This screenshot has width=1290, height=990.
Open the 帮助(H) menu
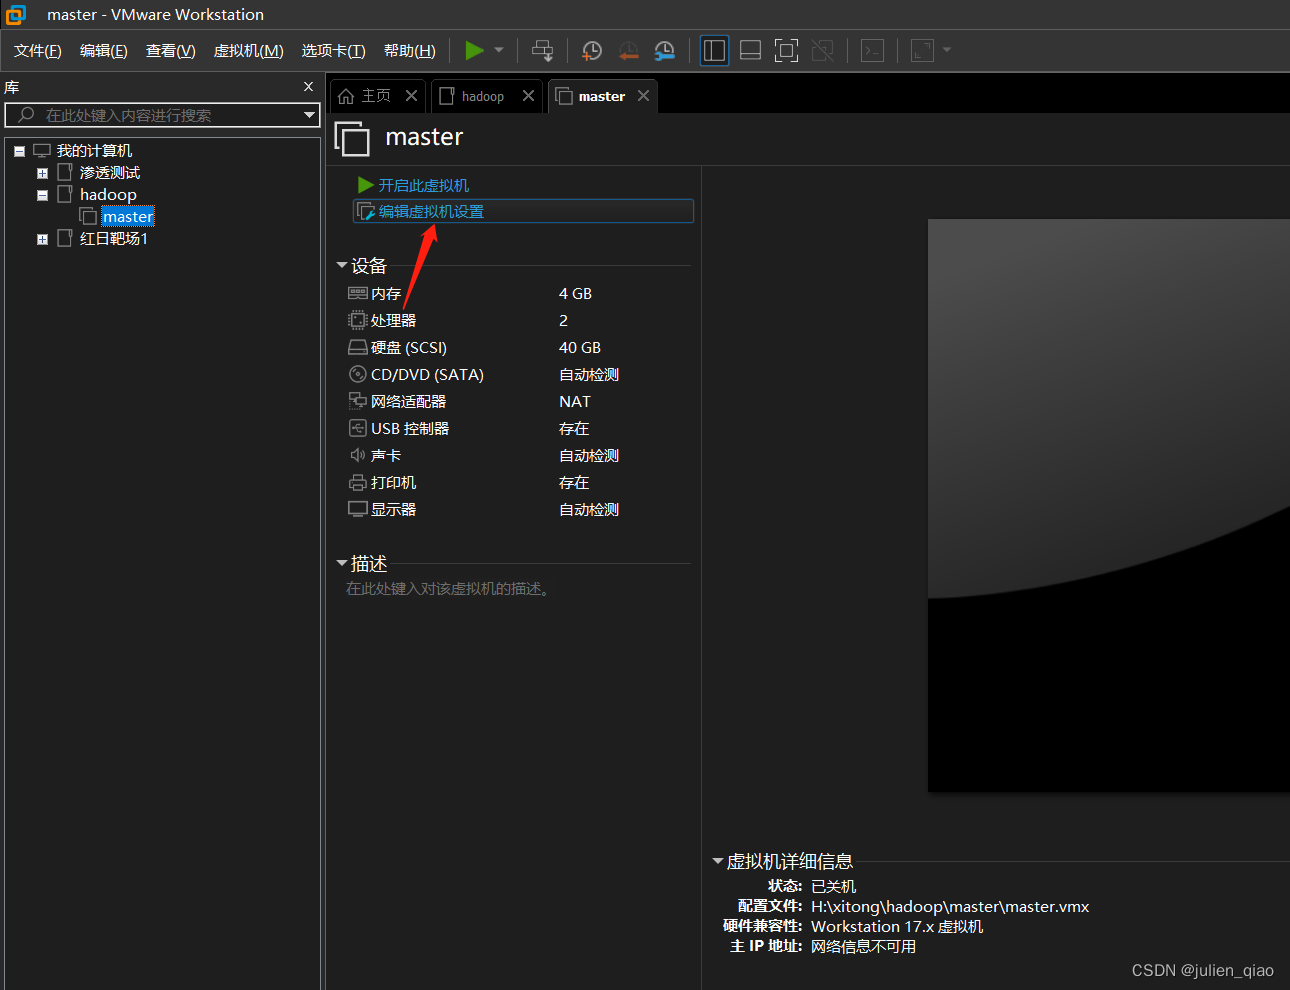[x=410, y=51]
